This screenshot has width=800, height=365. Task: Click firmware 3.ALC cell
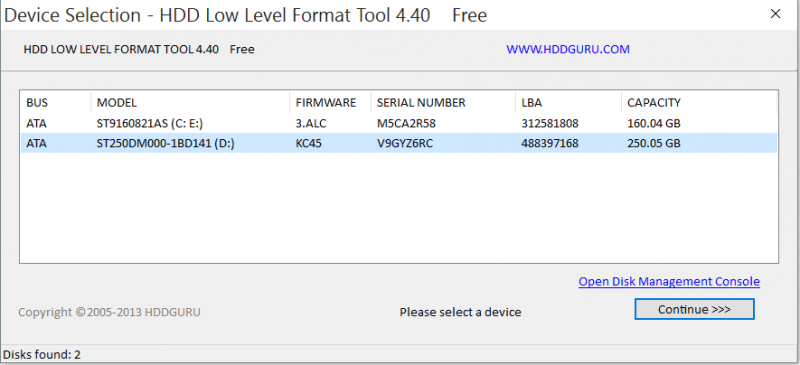311,123
